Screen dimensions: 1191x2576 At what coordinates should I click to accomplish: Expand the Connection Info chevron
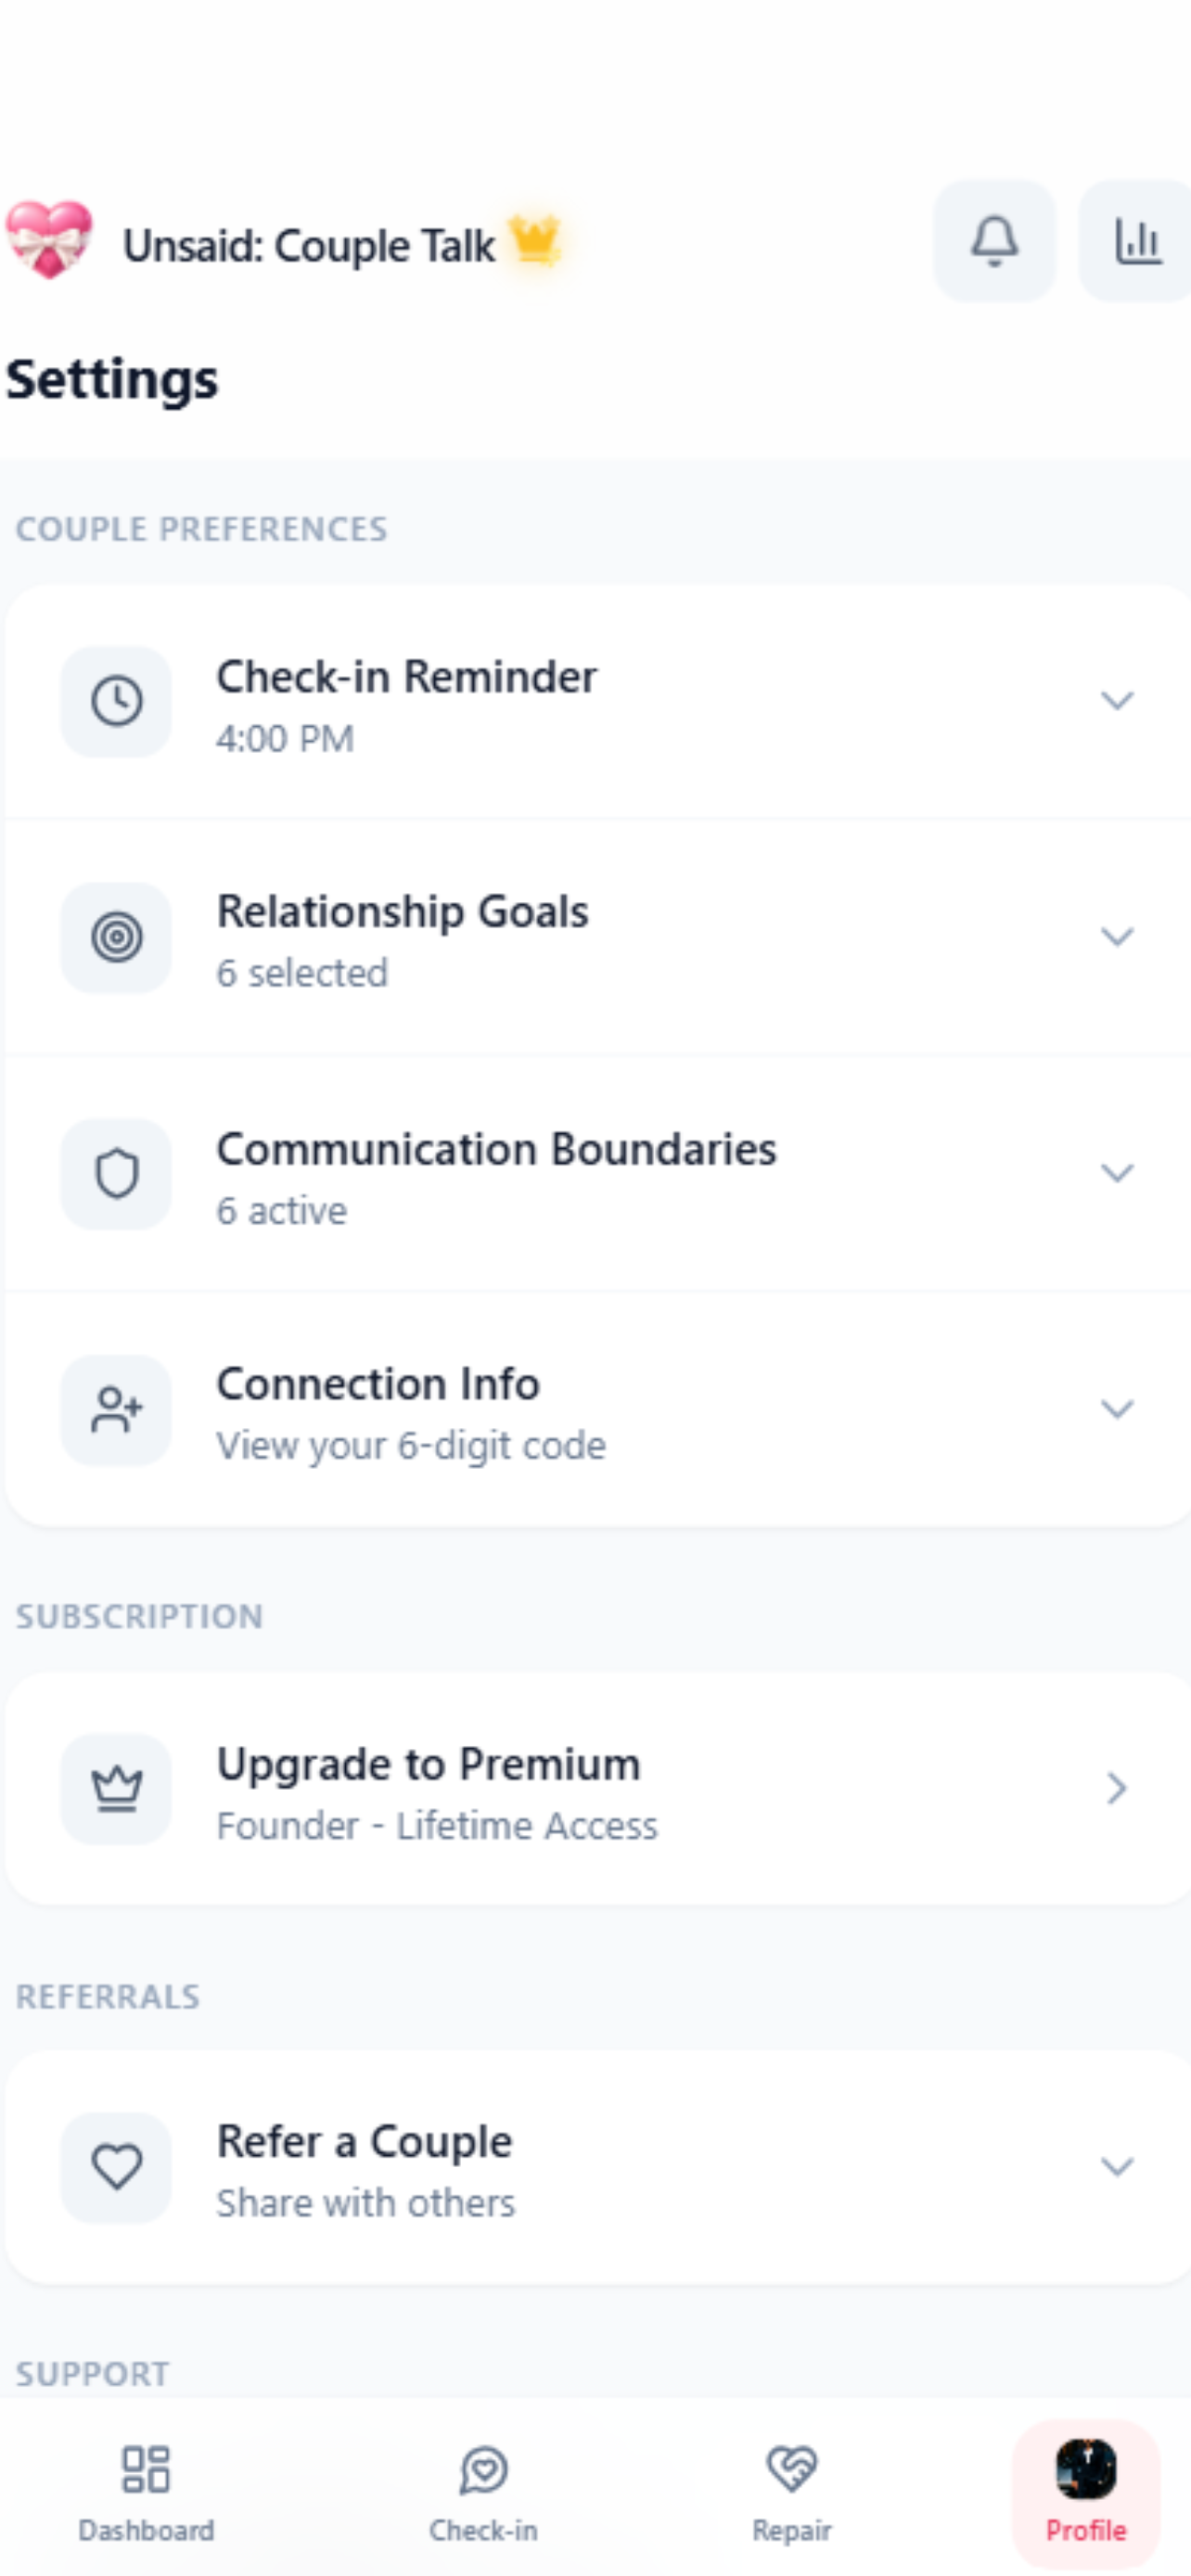[1116, 1408]
